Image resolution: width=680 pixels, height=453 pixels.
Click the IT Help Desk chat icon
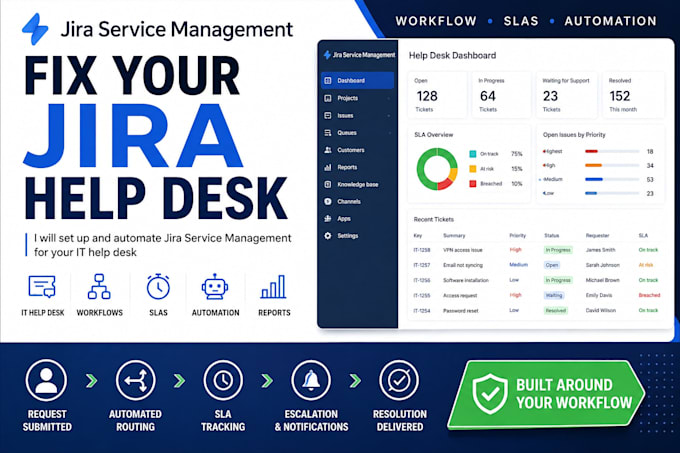click(x=42, y=286)
